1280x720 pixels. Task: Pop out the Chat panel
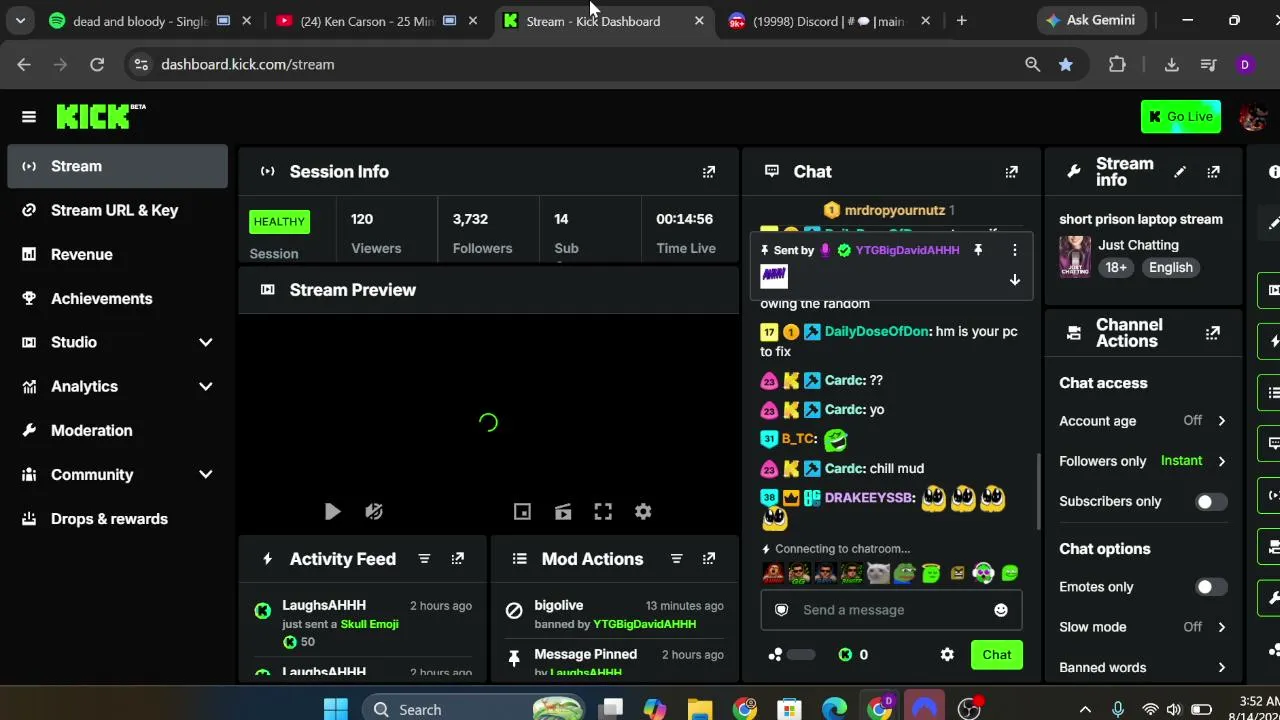point(1012,172)
